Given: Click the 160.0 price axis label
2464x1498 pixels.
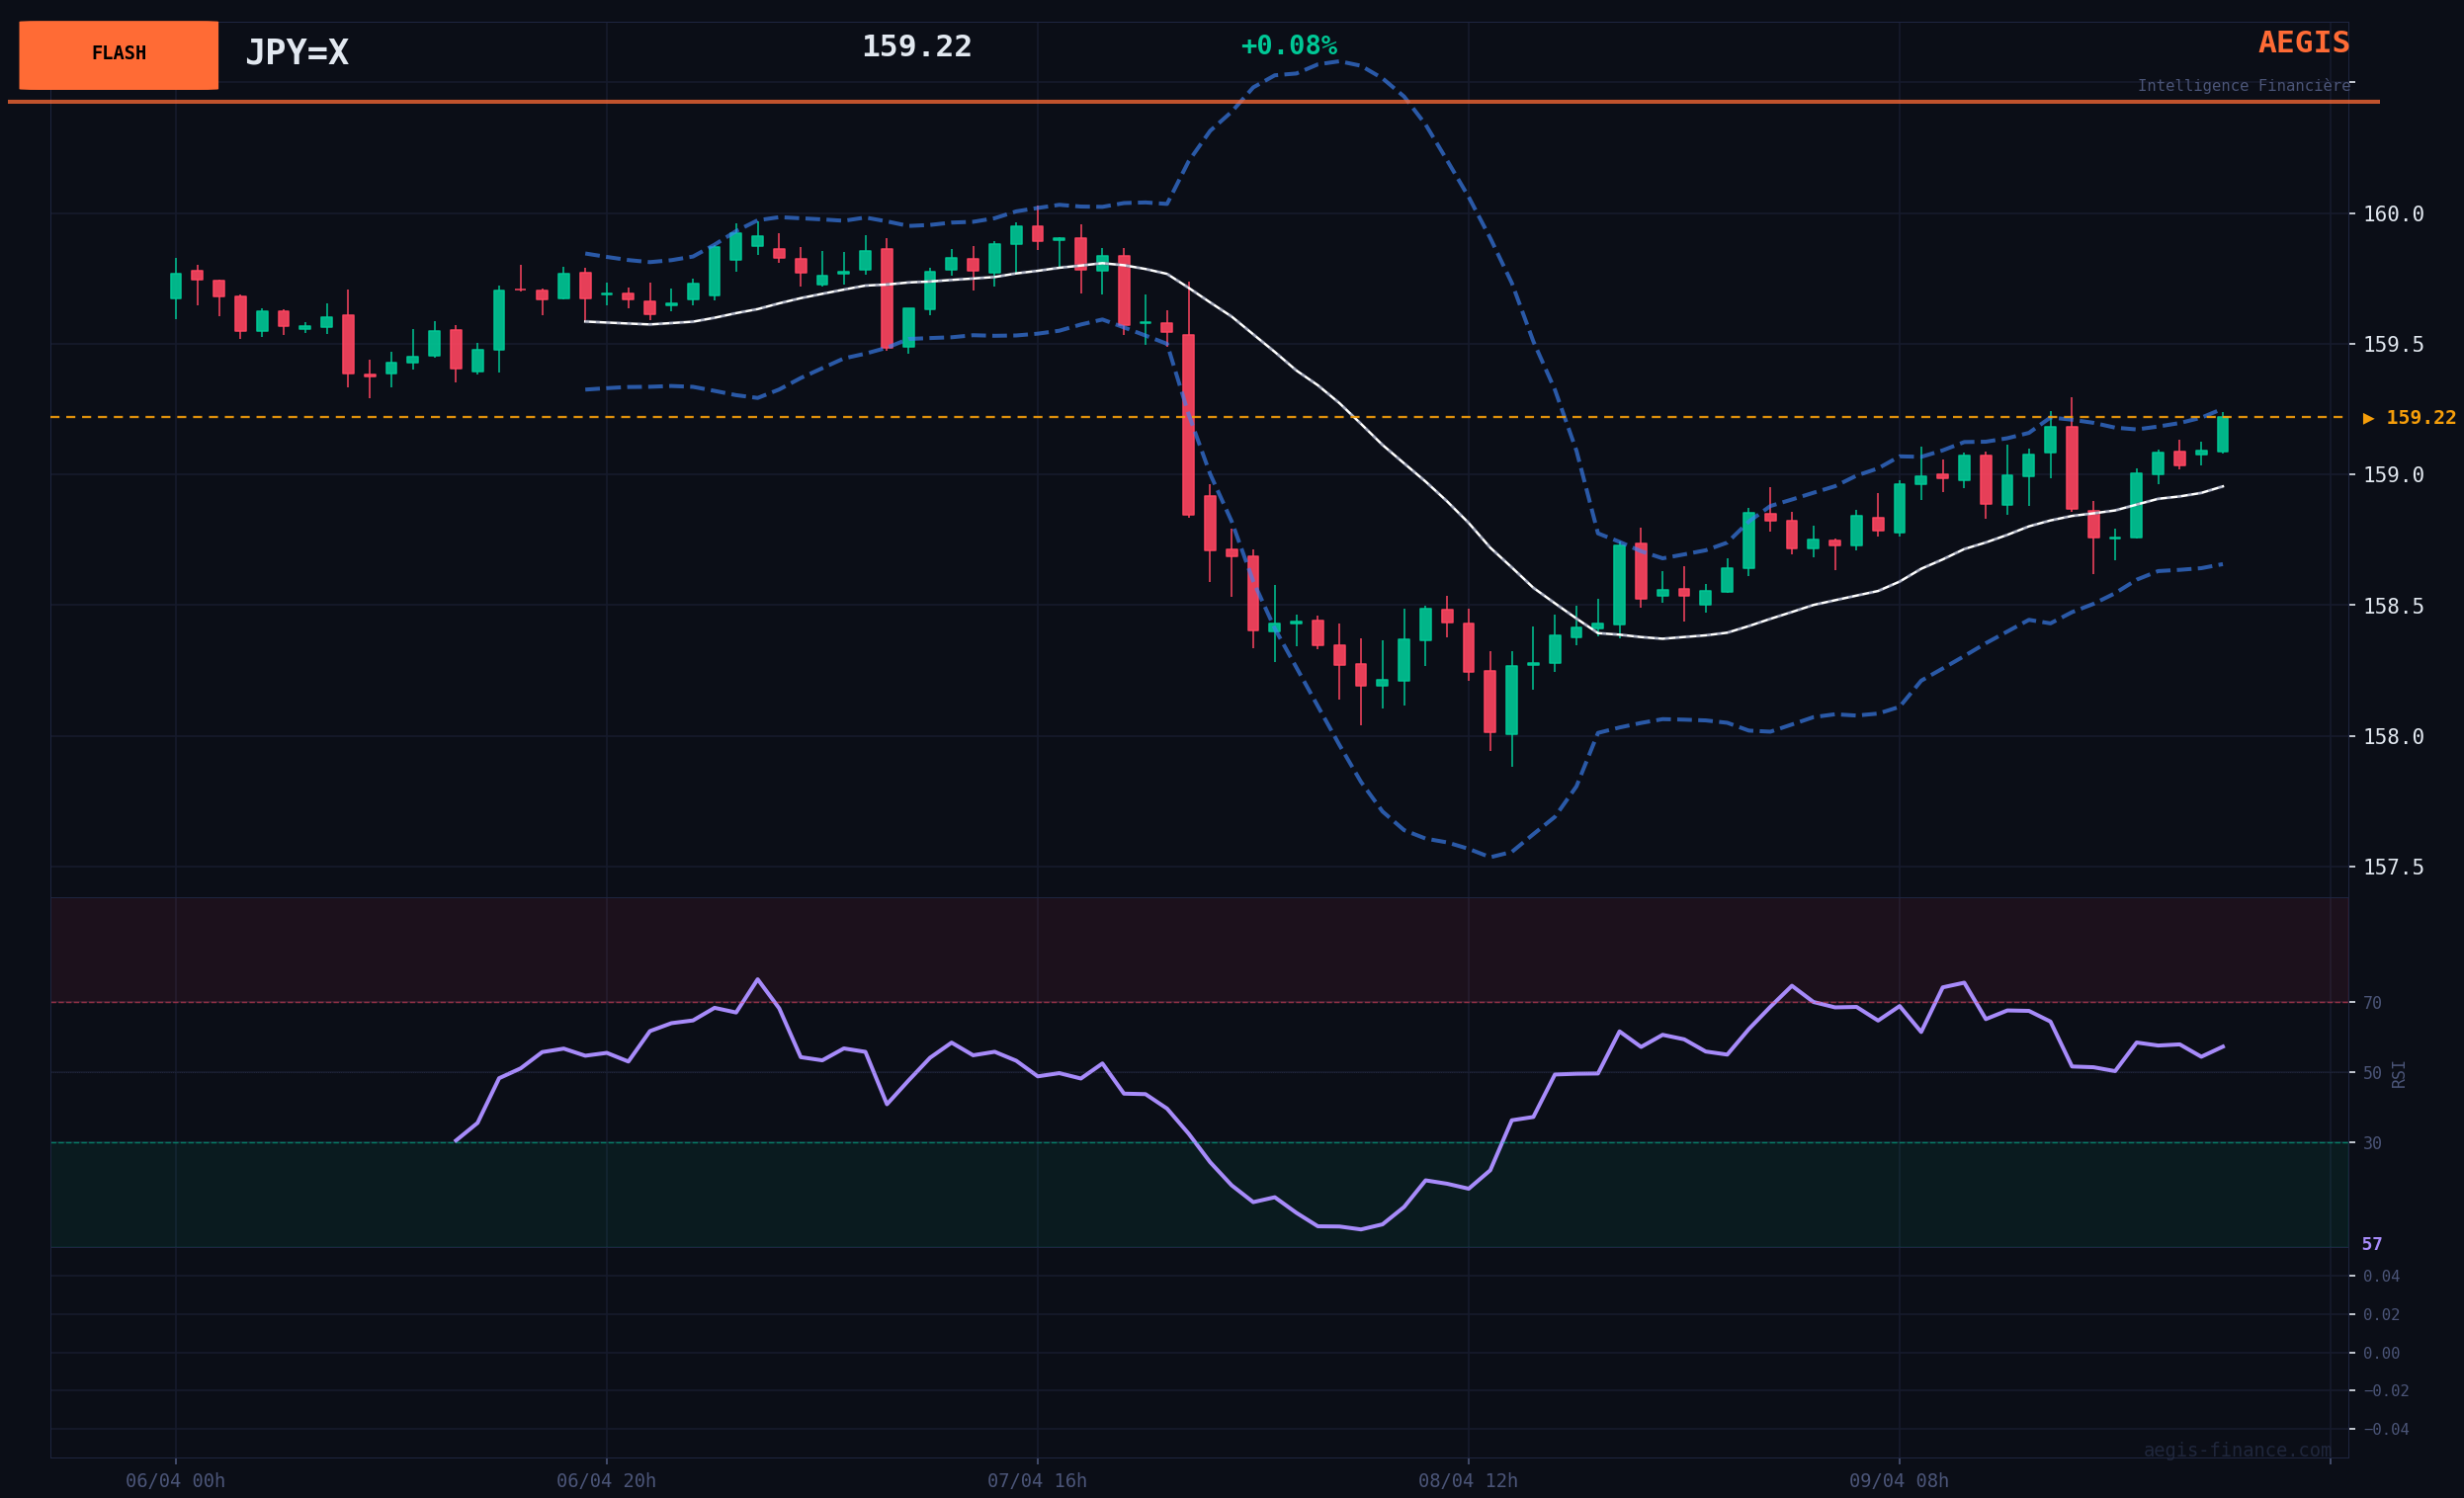Looking at the screenshot, I should click(2392, 214).
